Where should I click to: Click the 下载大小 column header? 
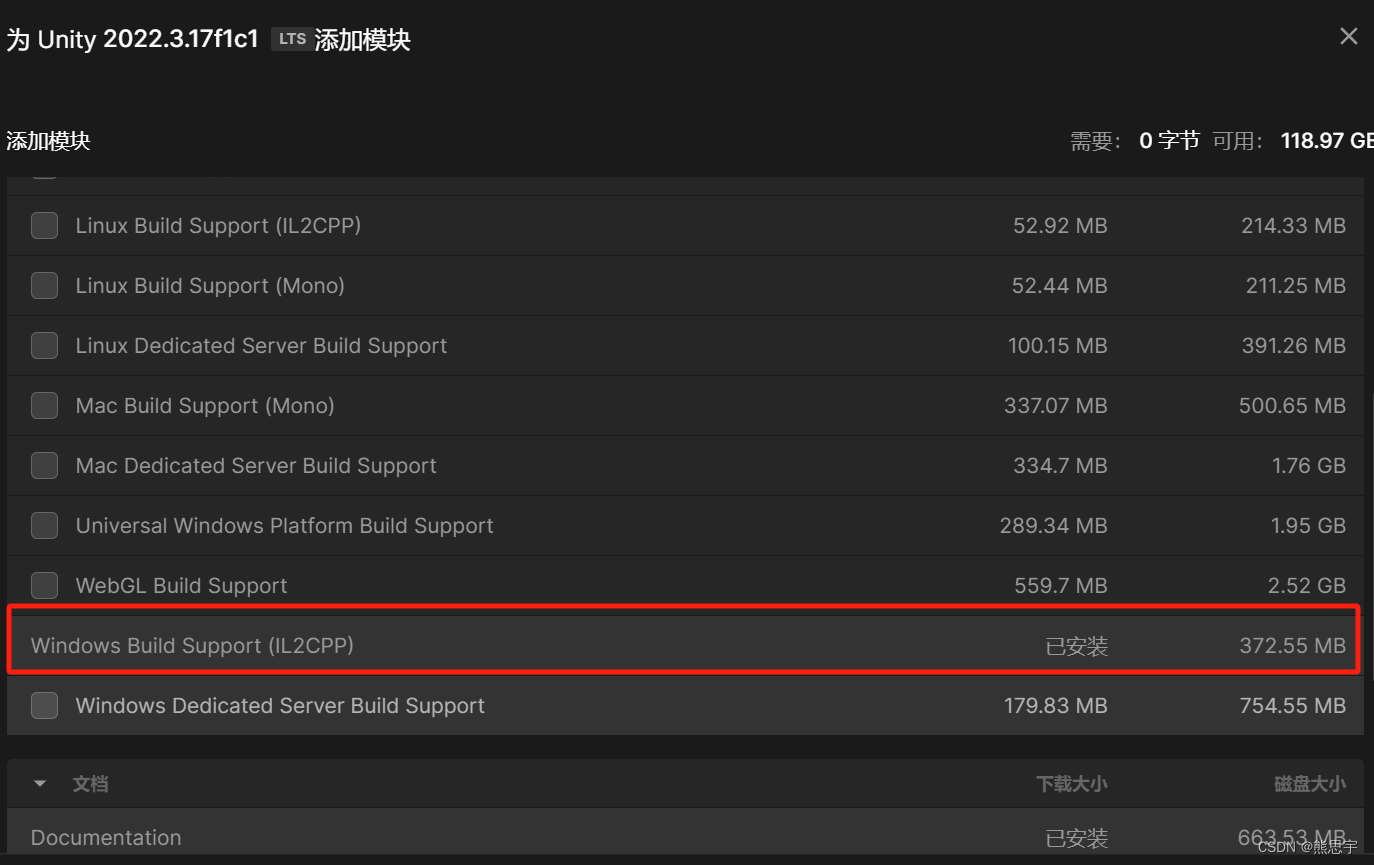pyautogui.click(x=1072, y=784)
